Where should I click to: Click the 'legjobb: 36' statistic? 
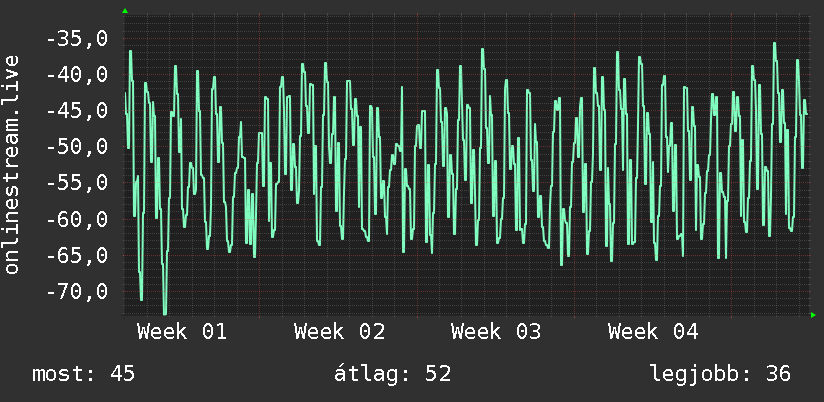point(720,374)
